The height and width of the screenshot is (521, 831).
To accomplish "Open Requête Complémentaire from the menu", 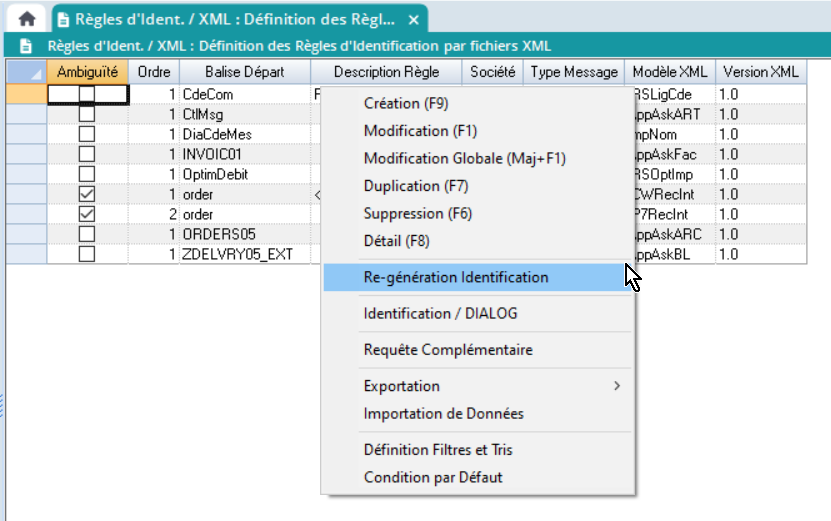I will 448,349.
